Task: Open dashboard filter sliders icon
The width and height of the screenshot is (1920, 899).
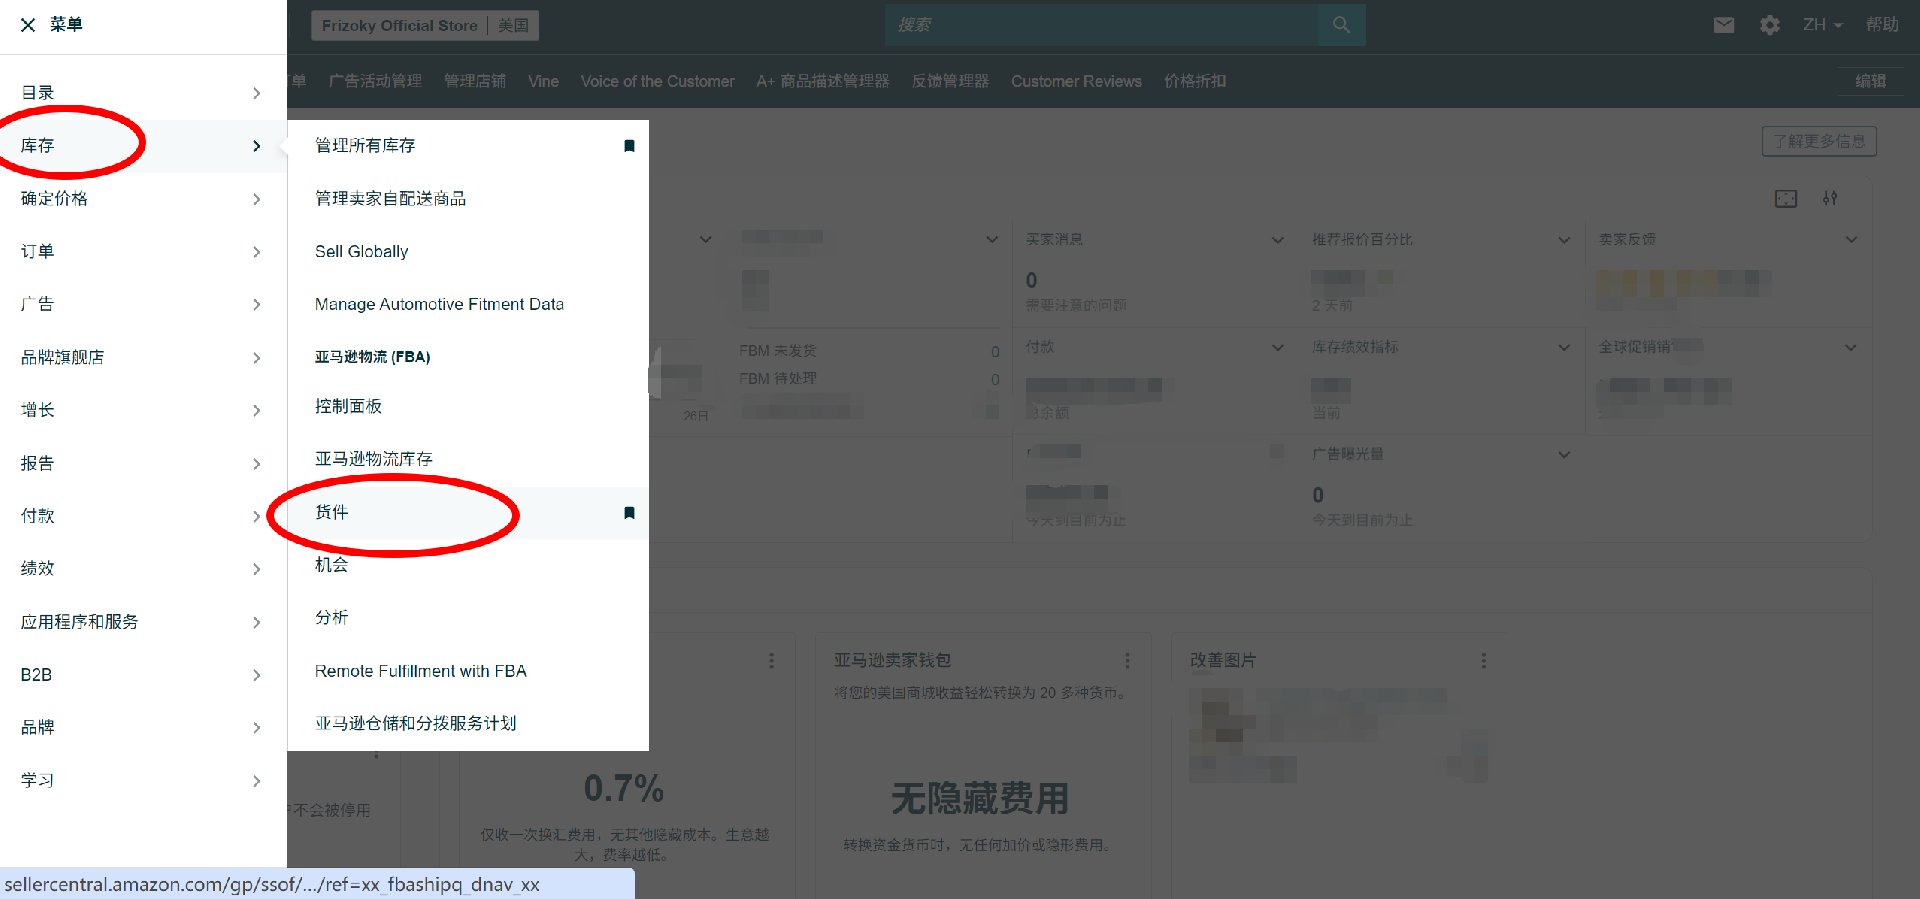Action: coord(1830,199)
